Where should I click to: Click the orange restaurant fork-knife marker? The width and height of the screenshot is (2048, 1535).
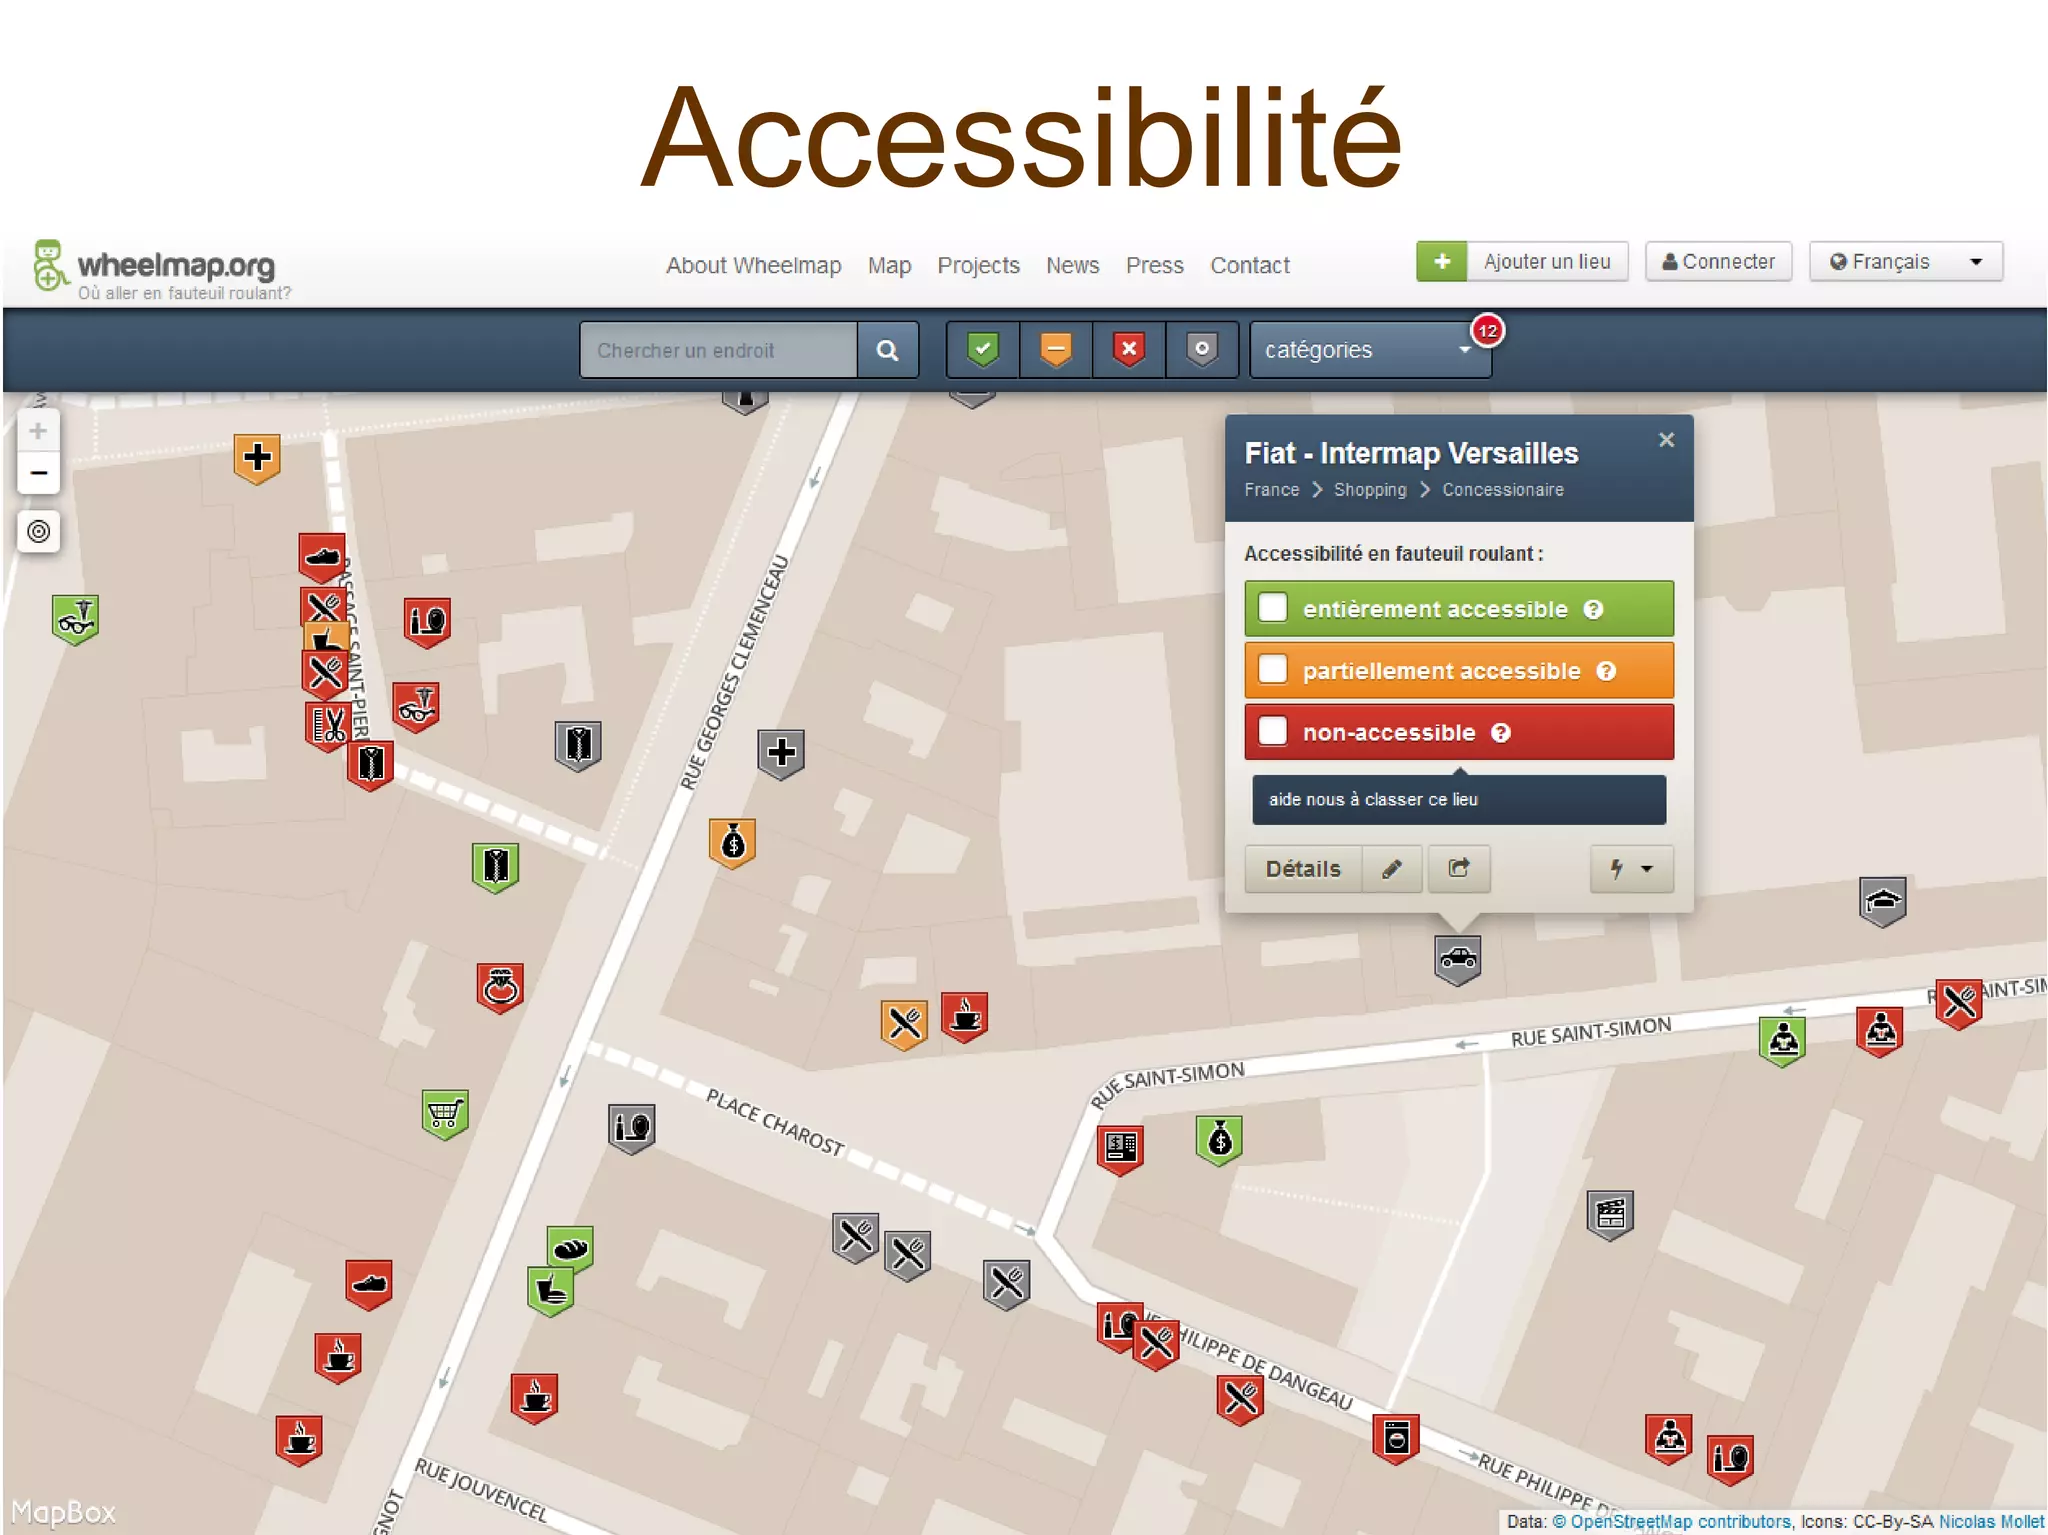pos(904,1025)
